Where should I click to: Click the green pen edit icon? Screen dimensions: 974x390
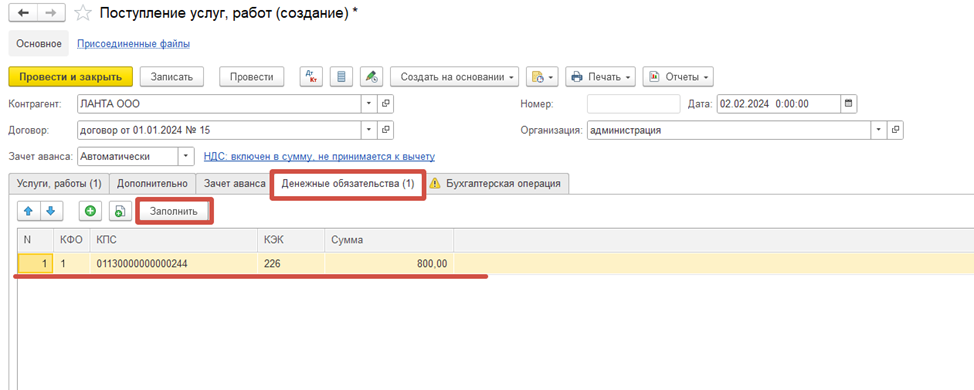[x=371, y=77]
